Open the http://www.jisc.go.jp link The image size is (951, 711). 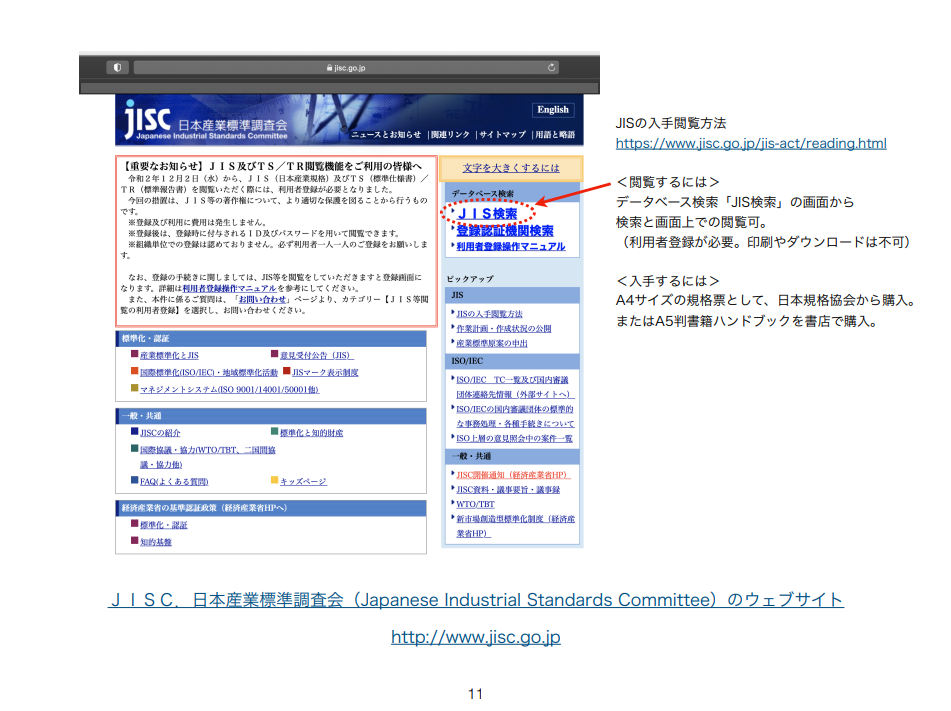(476, 637)
